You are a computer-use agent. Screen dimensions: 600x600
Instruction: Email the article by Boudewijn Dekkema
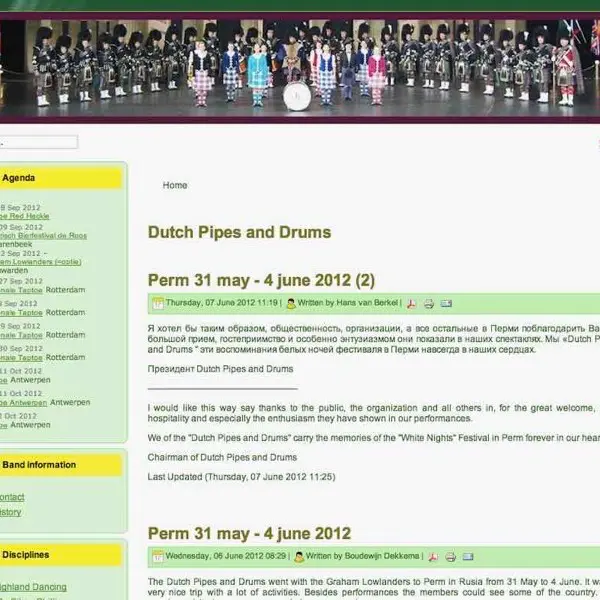(x=468, y=556)
